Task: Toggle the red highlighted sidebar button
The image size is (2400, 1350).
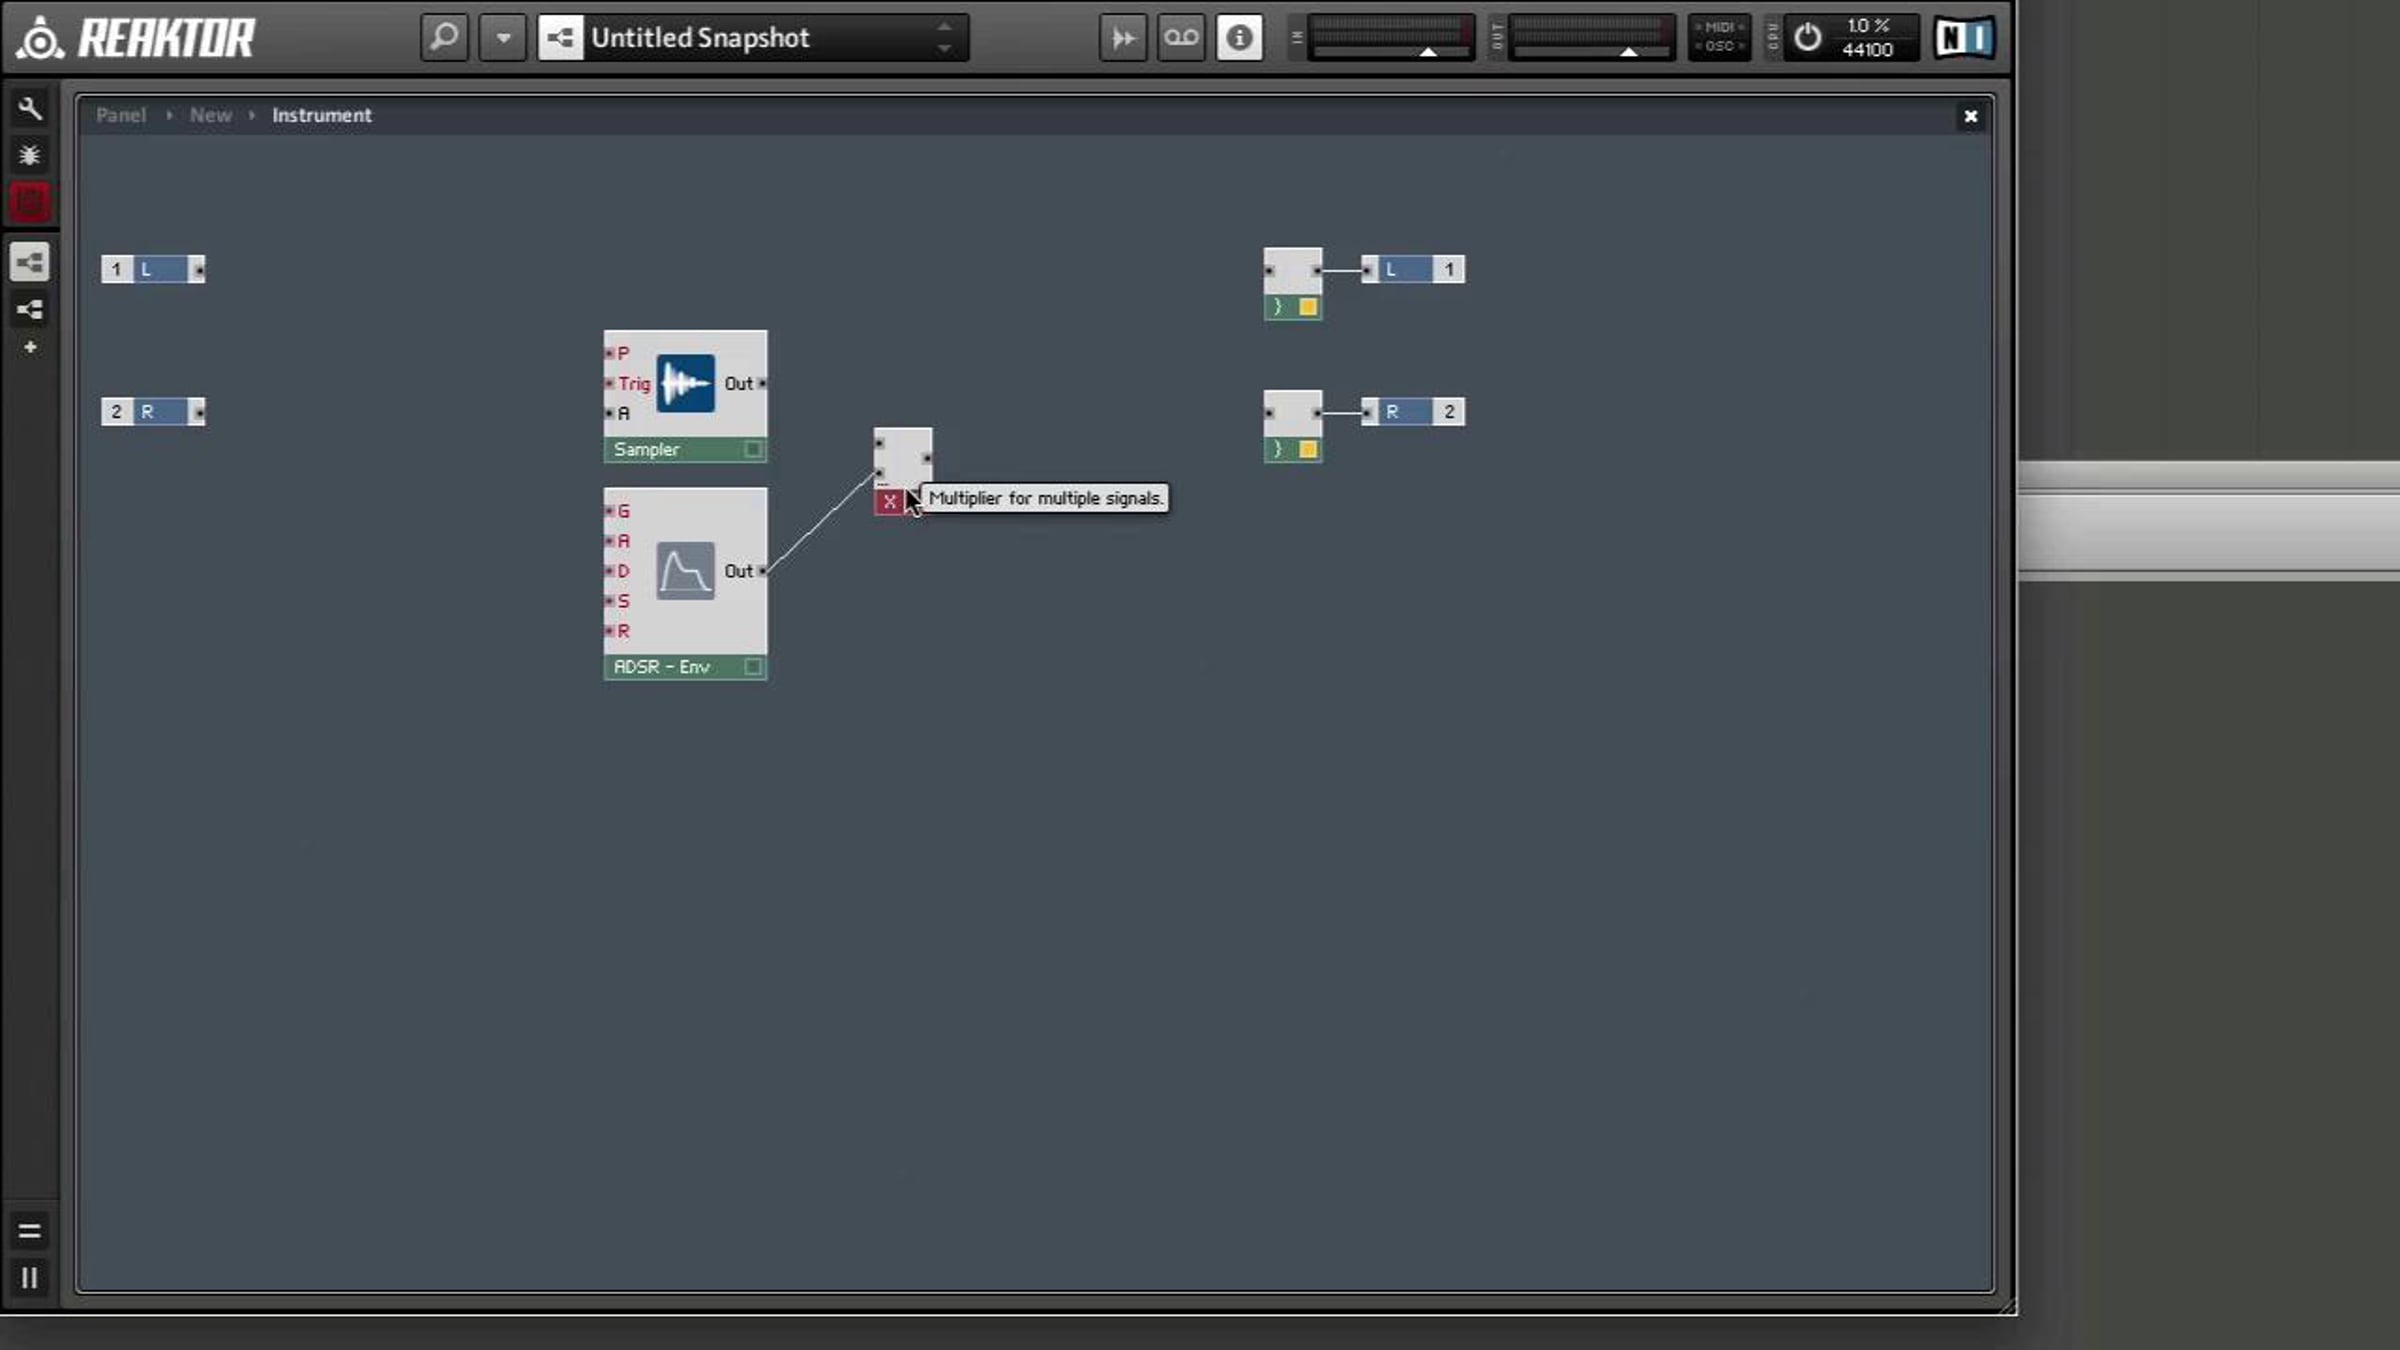Action: tap(30, 201)
